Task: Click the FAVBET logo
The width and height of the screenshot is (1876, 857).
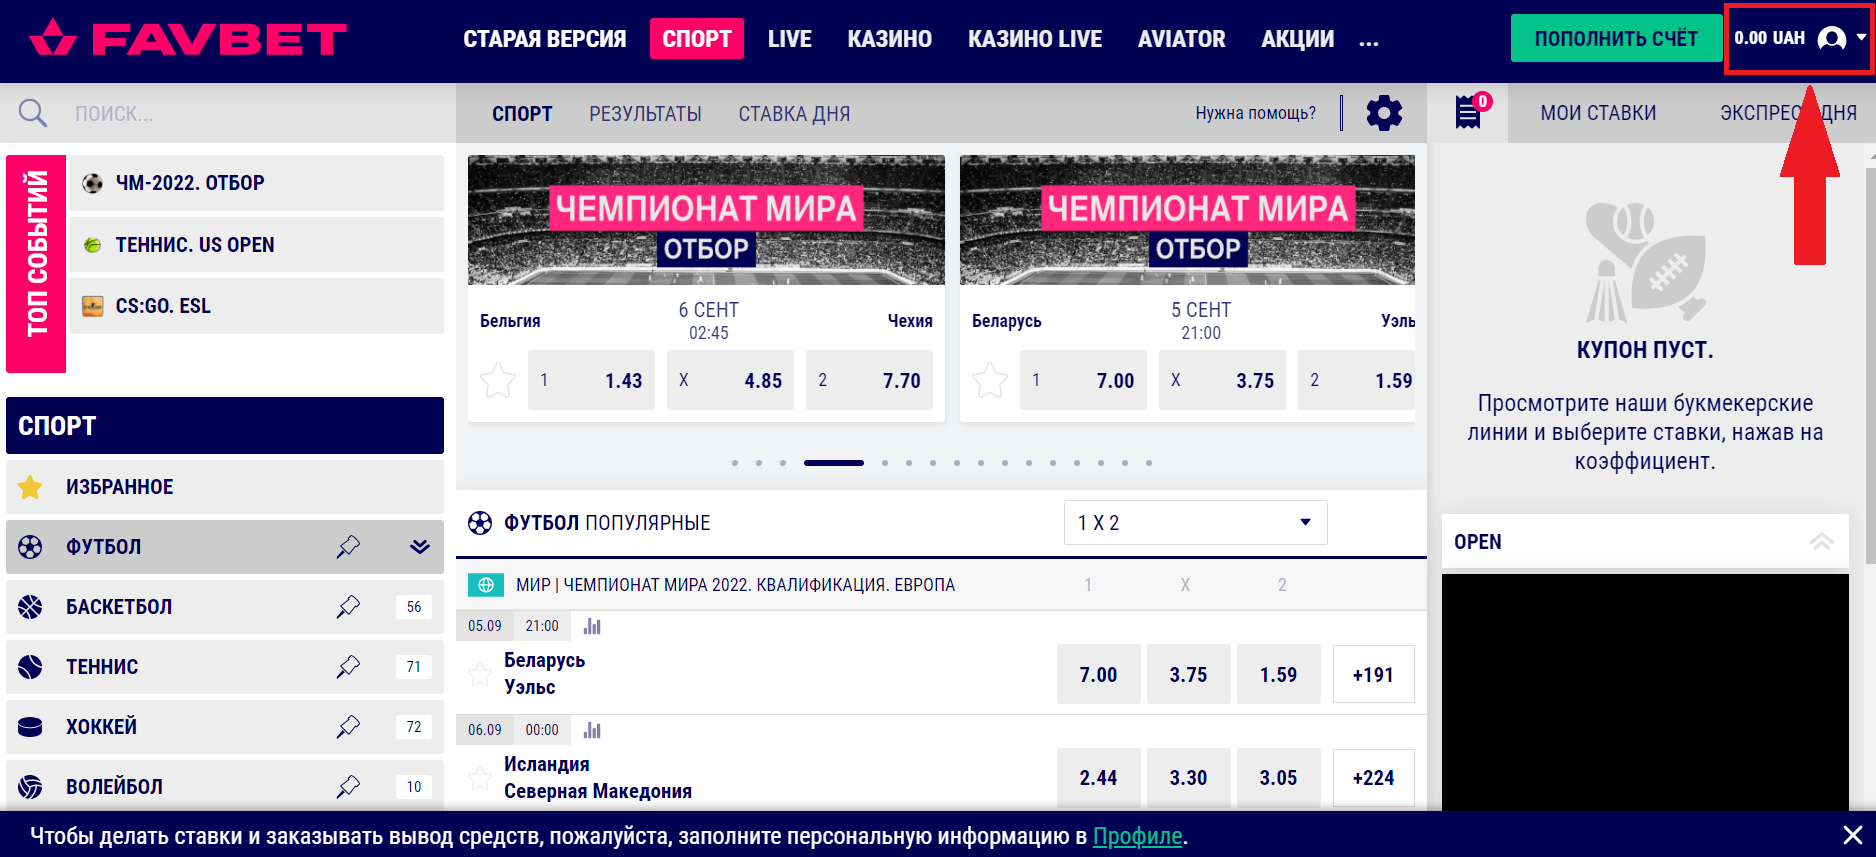Action: pos(188,39)
